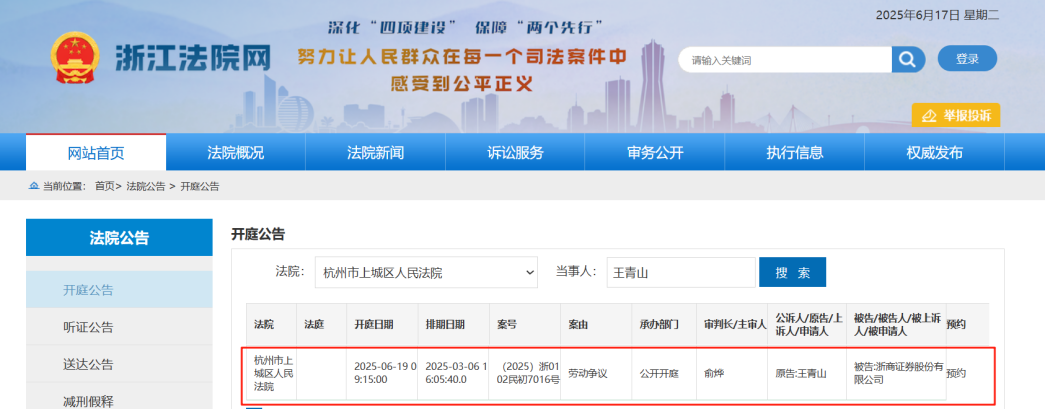Select 听证公告 in the sidebar

[88, 327]
